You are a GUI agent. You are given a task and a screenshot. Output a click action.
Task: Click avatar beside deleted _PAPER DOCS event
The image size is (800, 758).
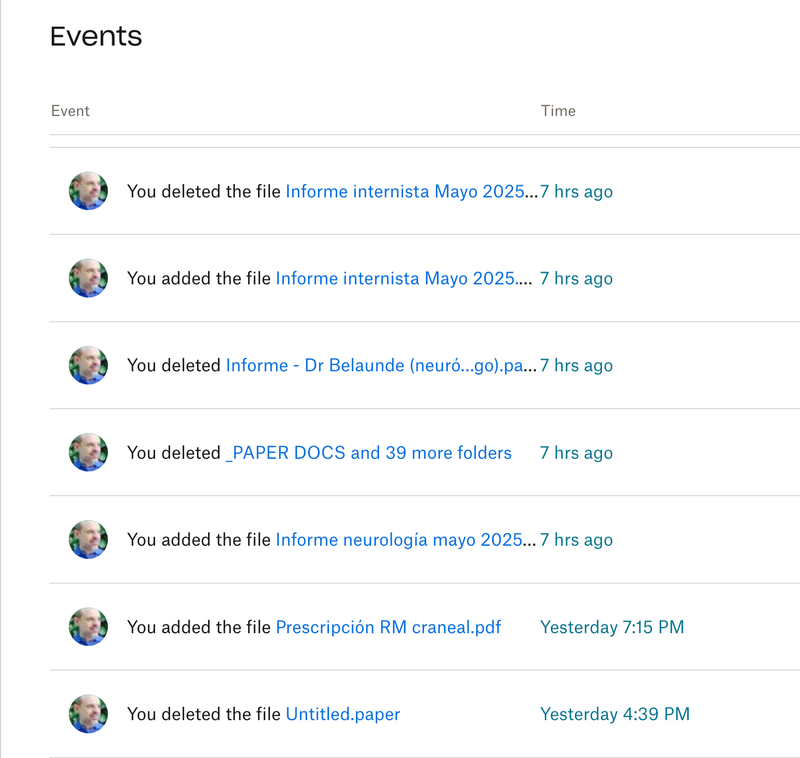pos(88,453)
